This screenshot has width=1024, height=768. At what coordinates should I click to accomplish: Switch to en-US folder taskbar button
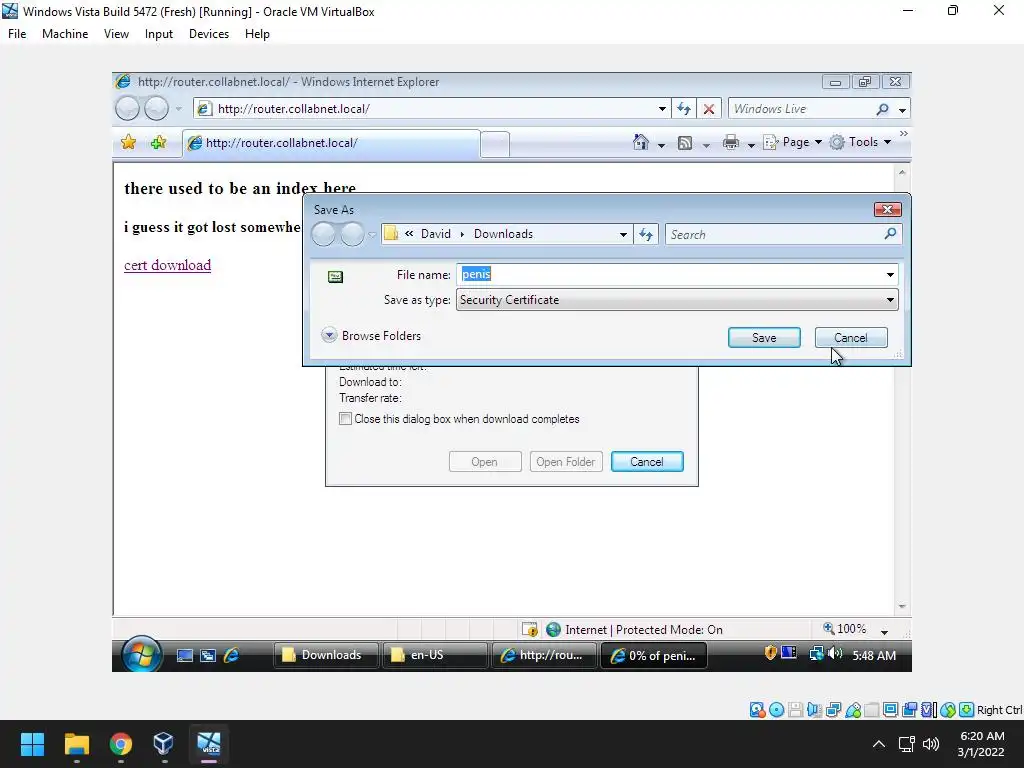click(435, 655)
